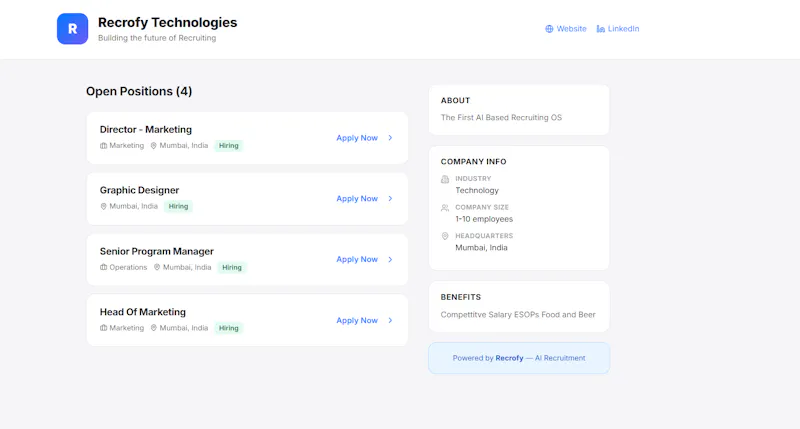Click the LinkedIn logo icon

coord(601,29)
